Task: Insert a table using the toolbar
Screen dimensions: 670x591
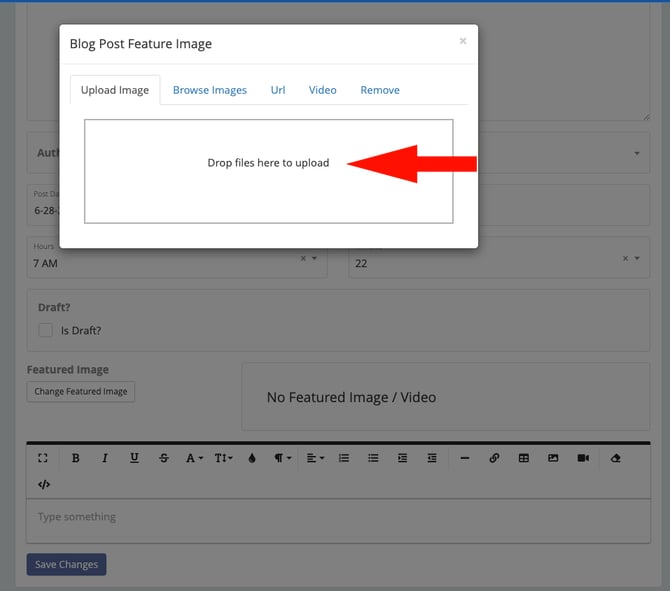Action: click(x=523, y=458)
